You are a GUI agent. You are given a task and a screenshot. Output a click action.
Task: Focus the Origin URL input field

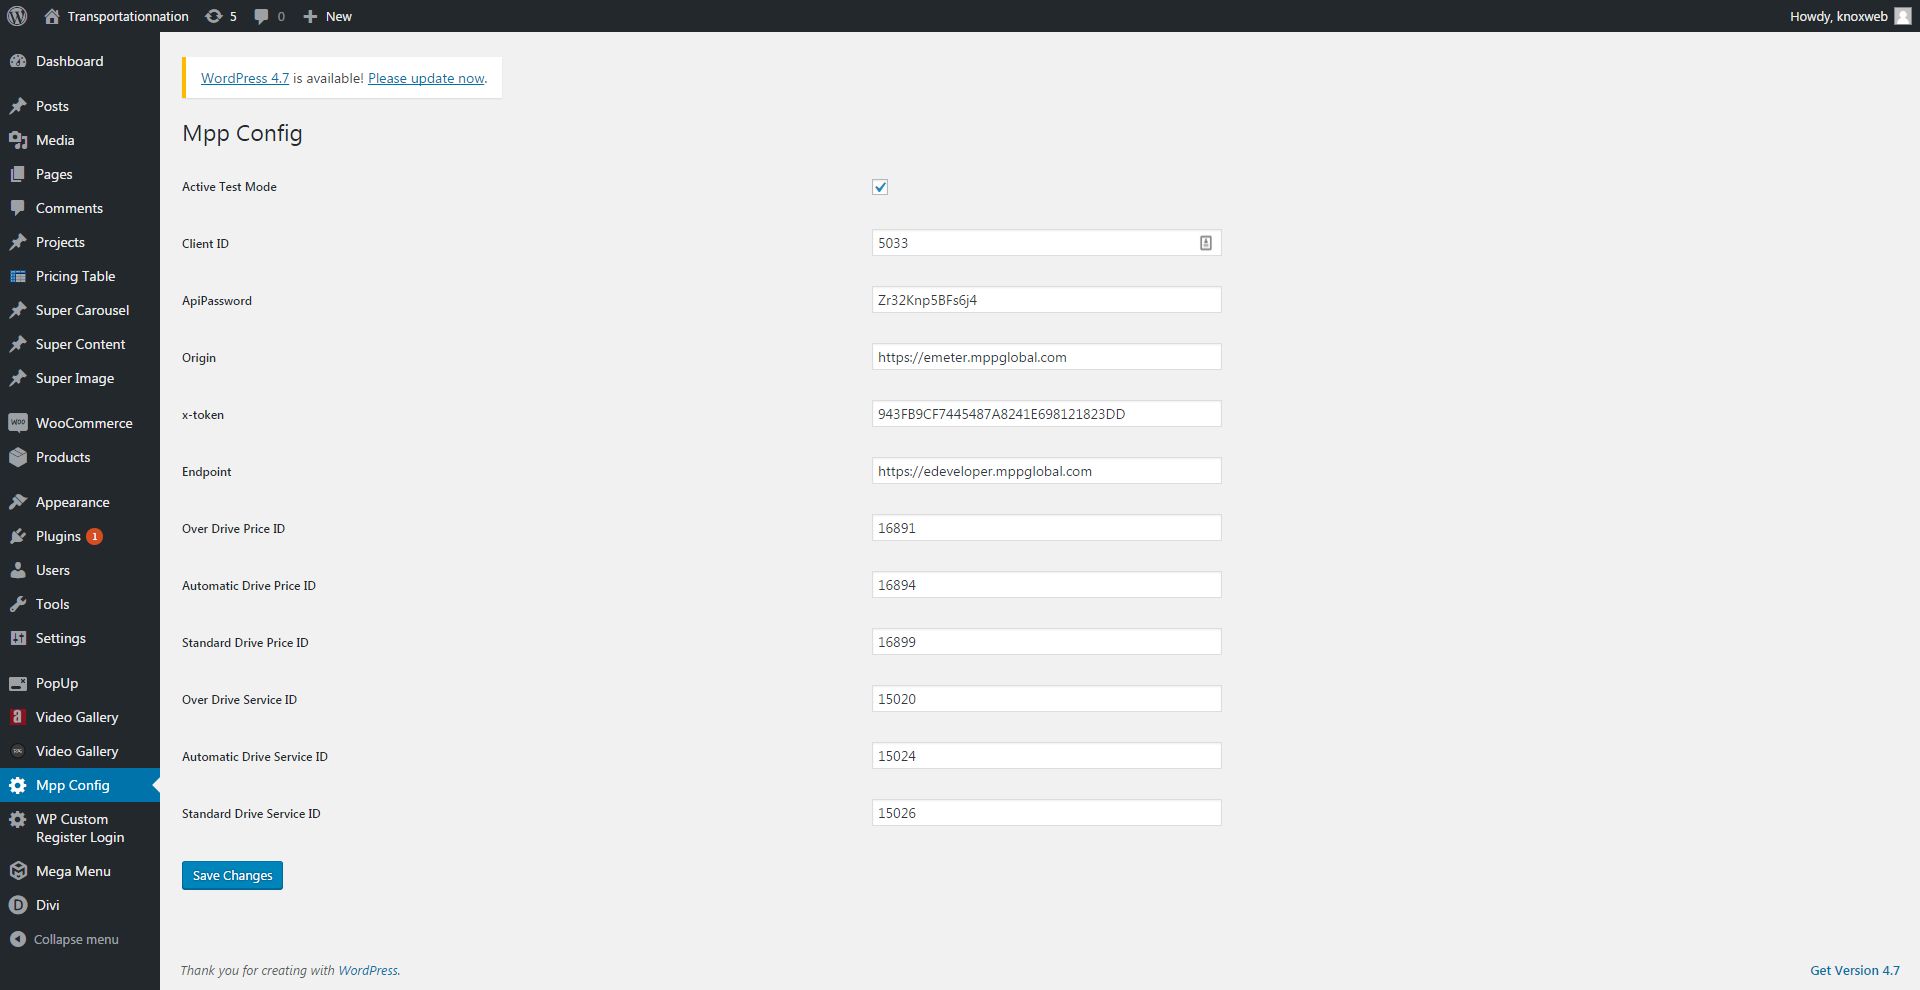1046,357
